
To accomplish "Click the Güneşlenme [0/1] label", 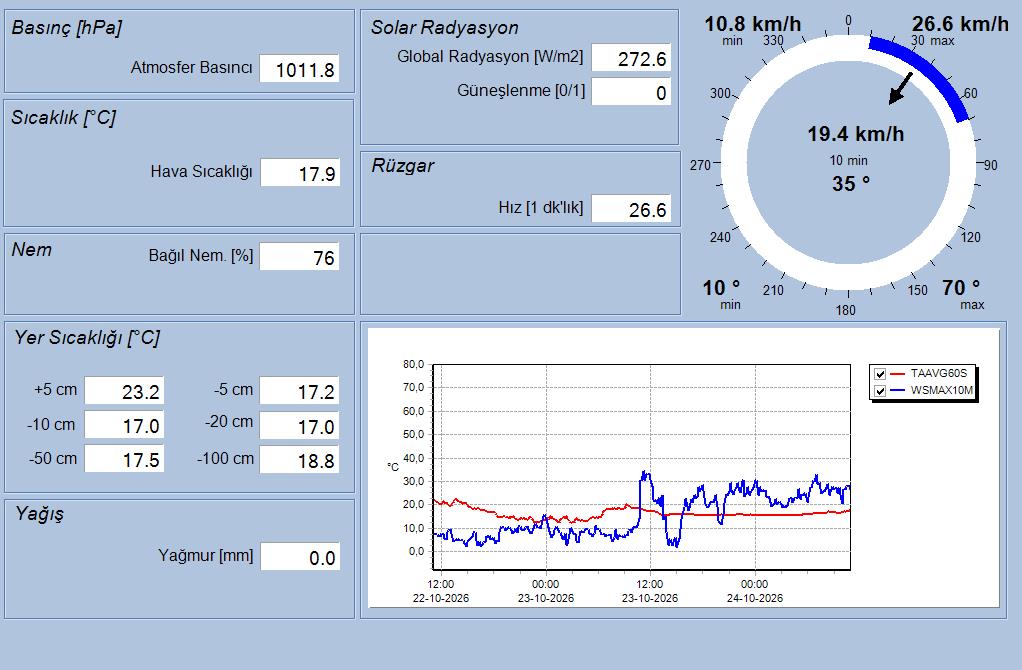I will point(521,91).
